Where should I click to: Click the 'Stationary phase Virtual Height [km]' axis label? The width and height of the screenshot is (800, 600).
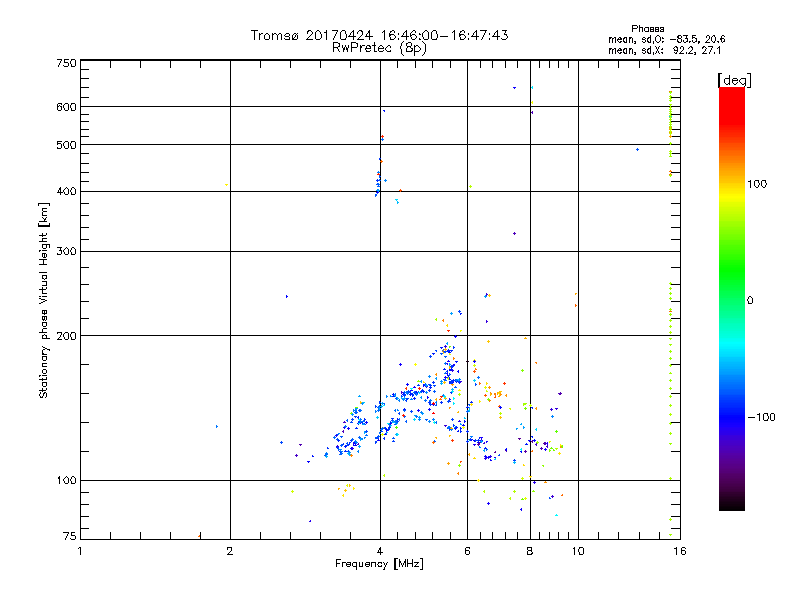pyautogui.click(x=44, y=300)
